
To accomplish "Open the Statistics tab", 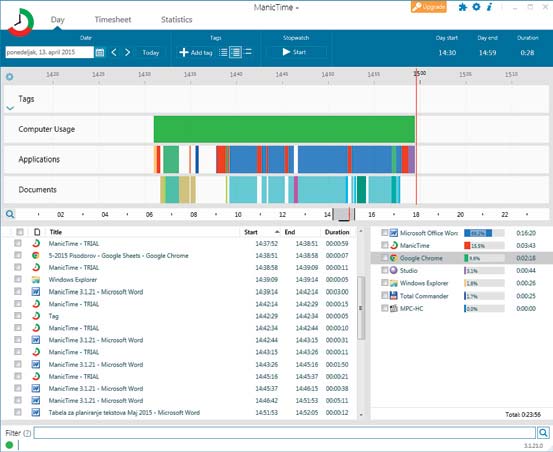I will point(177,19).
